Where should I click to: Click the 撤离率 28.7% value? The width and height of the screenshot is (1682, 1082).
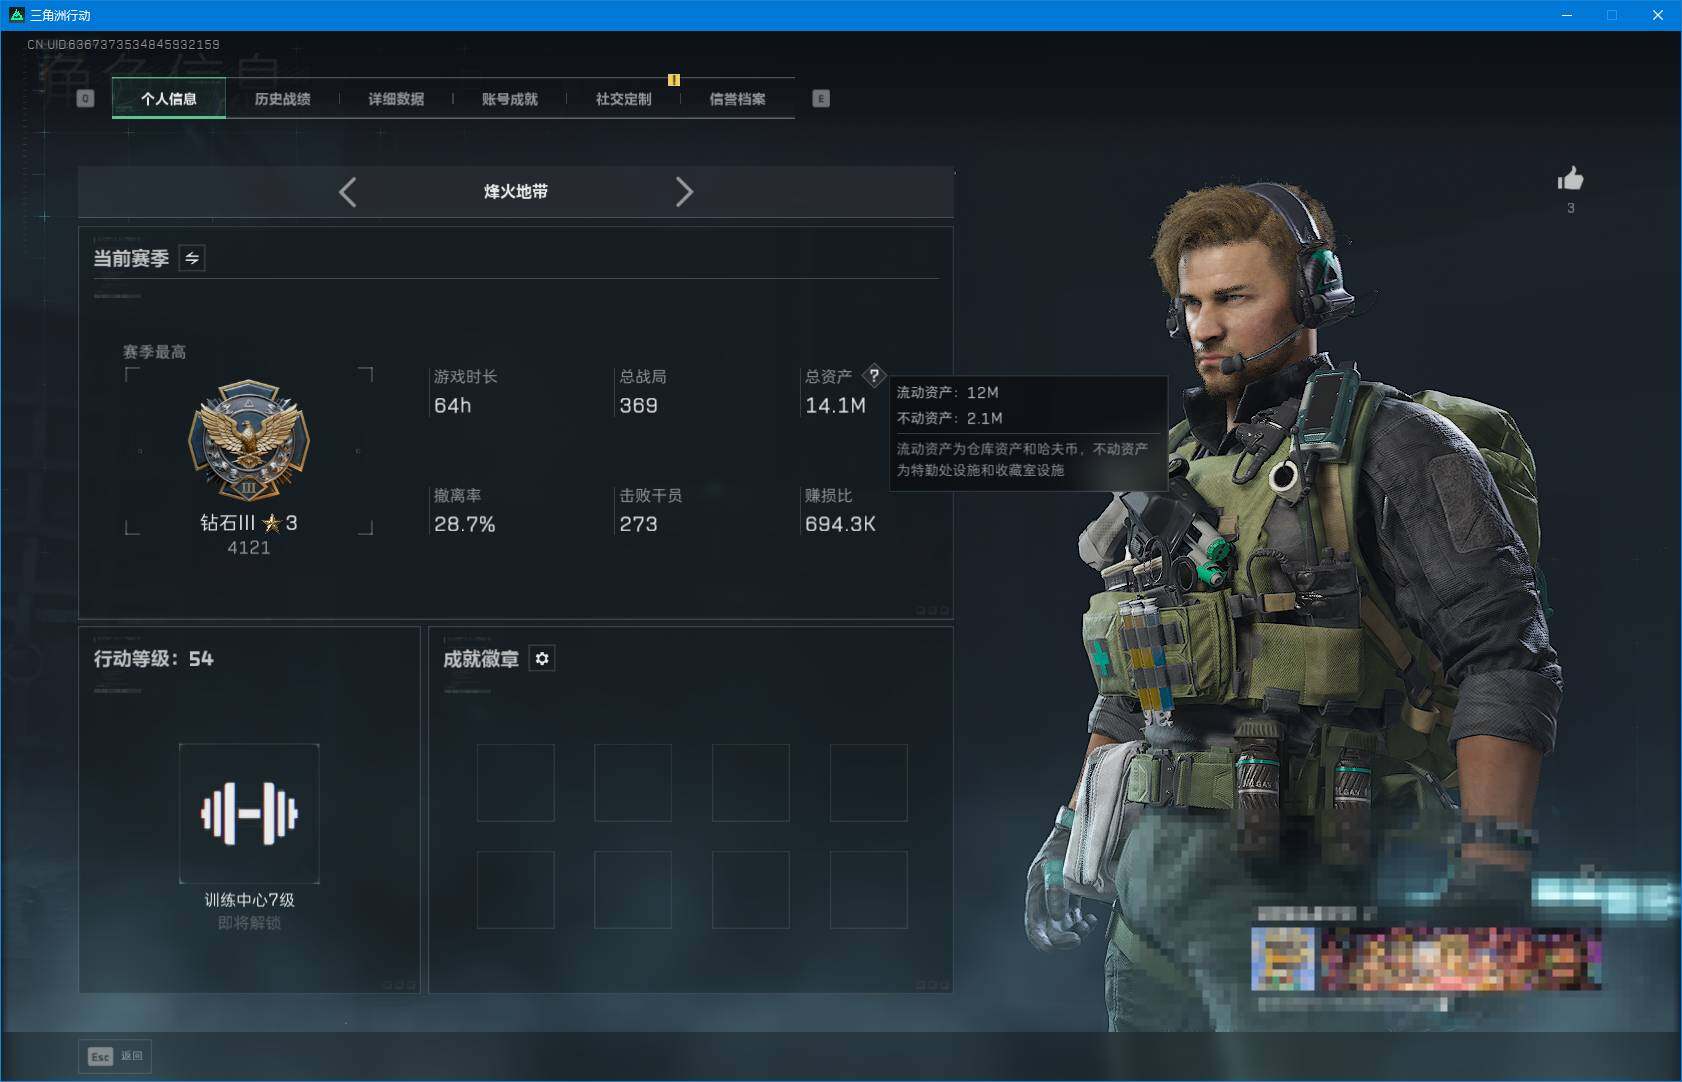[x=465, y=524]
